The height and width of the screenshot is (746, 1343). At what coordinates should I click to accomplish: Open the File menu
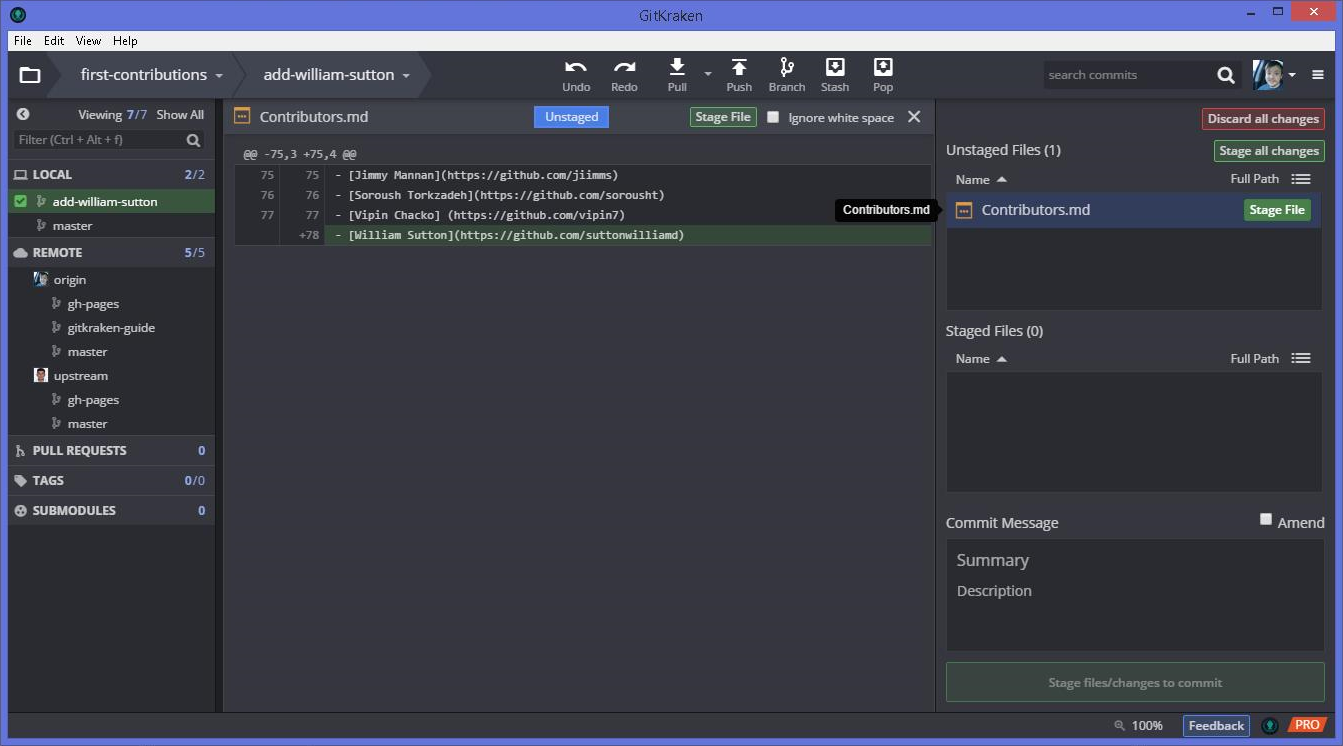(23, 41)
